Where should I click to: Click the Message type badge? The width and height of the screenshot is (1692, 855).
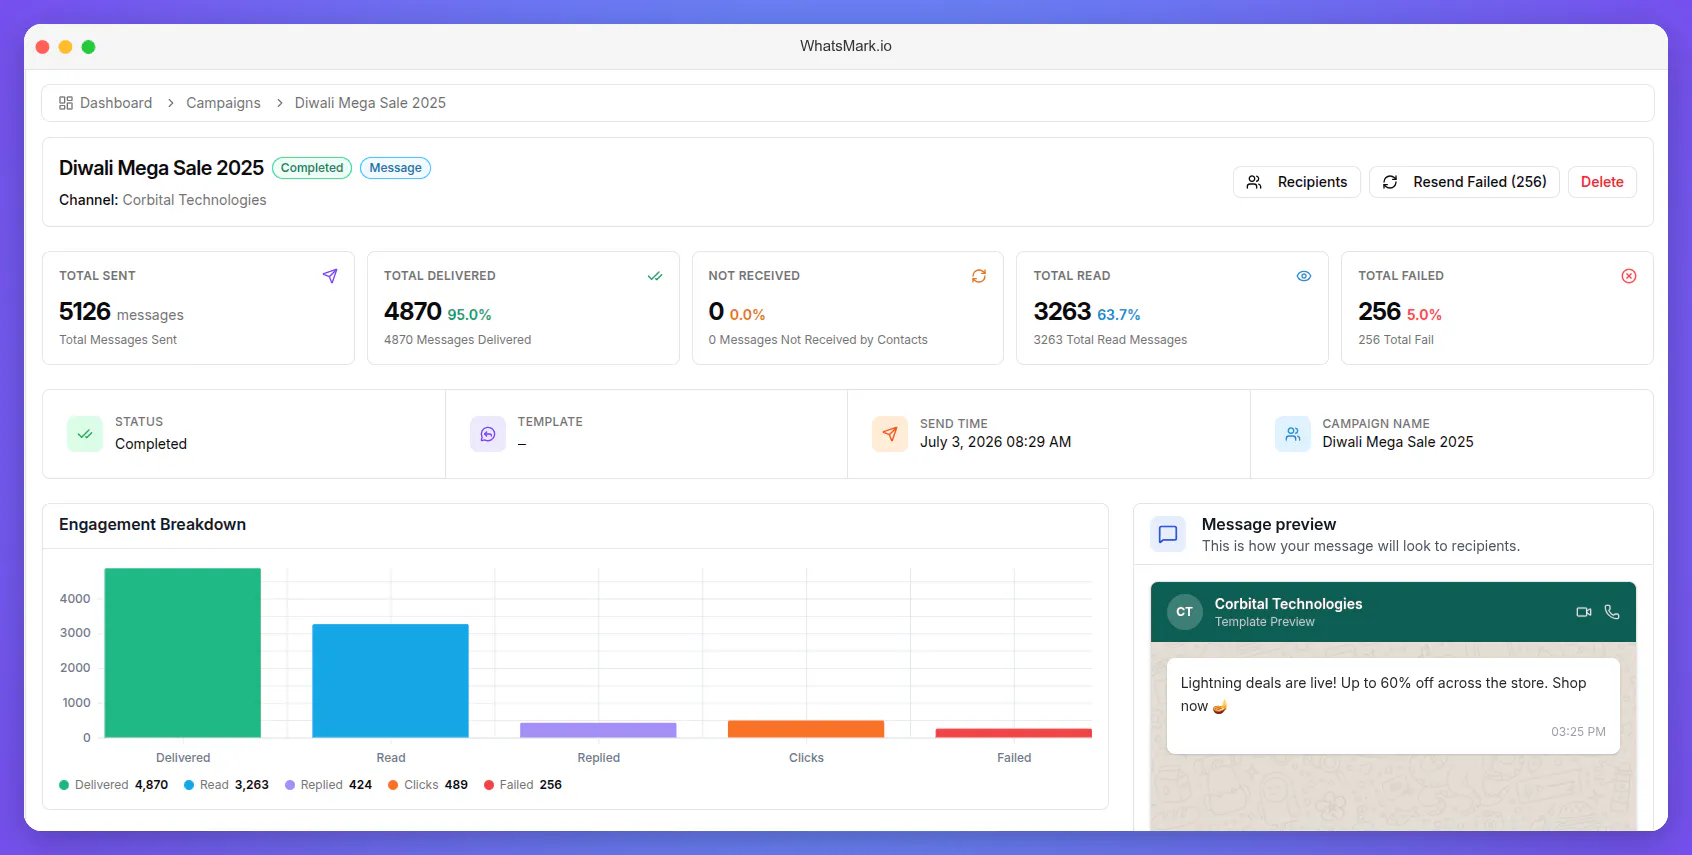[395, 168]
